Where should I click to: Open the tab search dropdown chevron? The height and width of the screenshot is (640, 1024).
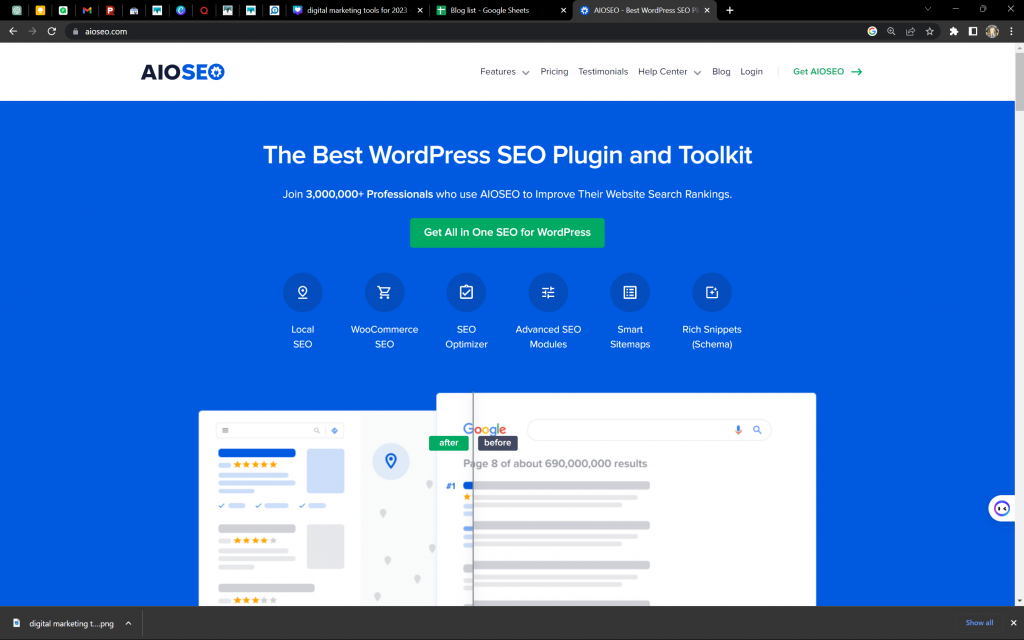(x=927, y=9)
